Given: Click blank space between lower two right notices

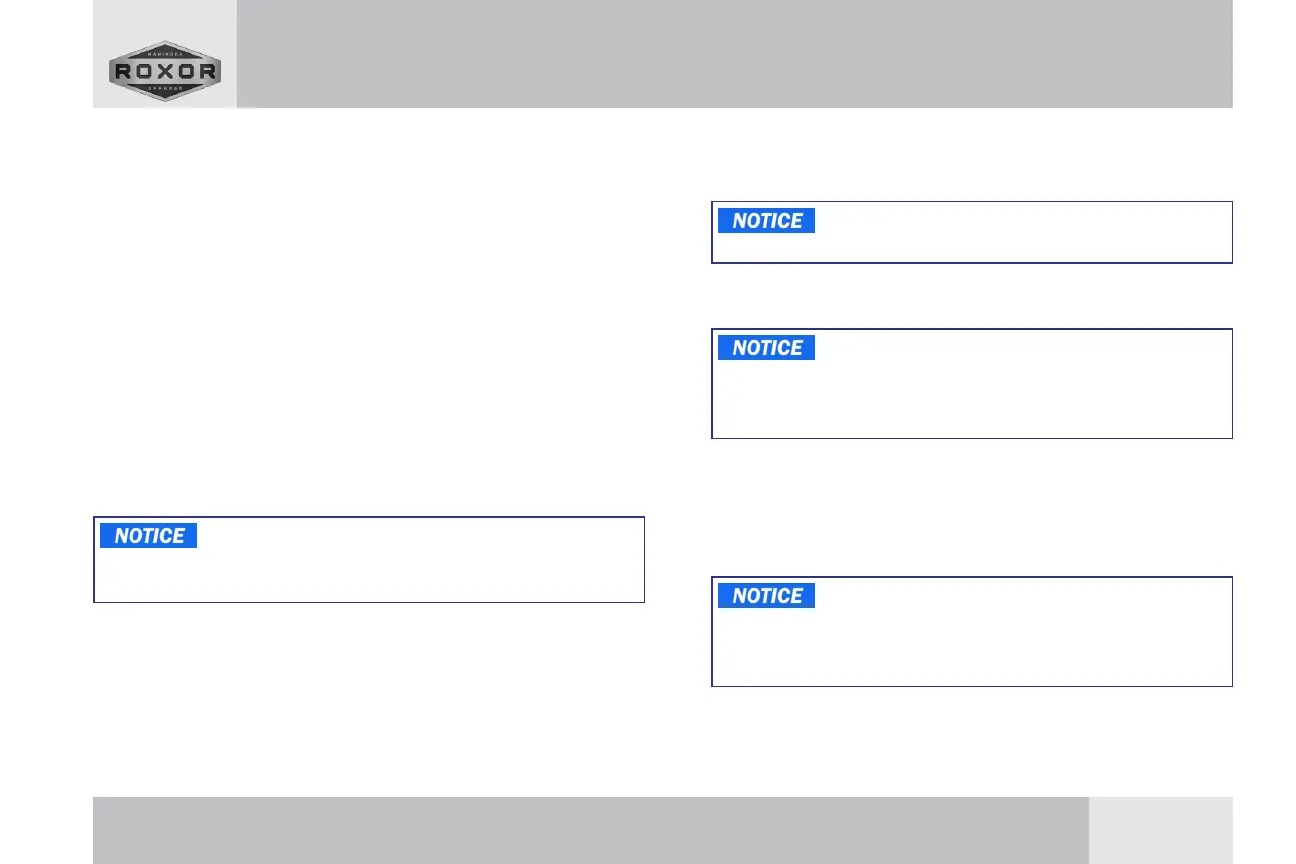Looking at the screenshot, I should pos(972,507).
